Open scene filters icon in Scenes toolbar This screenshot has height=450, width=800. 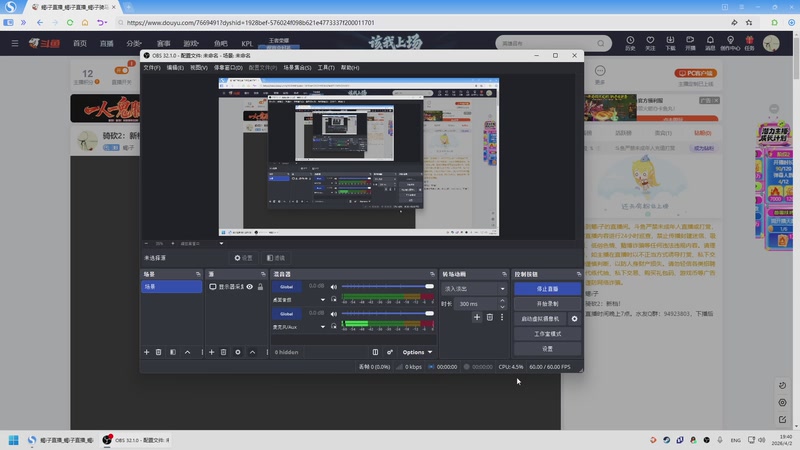tap(173, 352)
